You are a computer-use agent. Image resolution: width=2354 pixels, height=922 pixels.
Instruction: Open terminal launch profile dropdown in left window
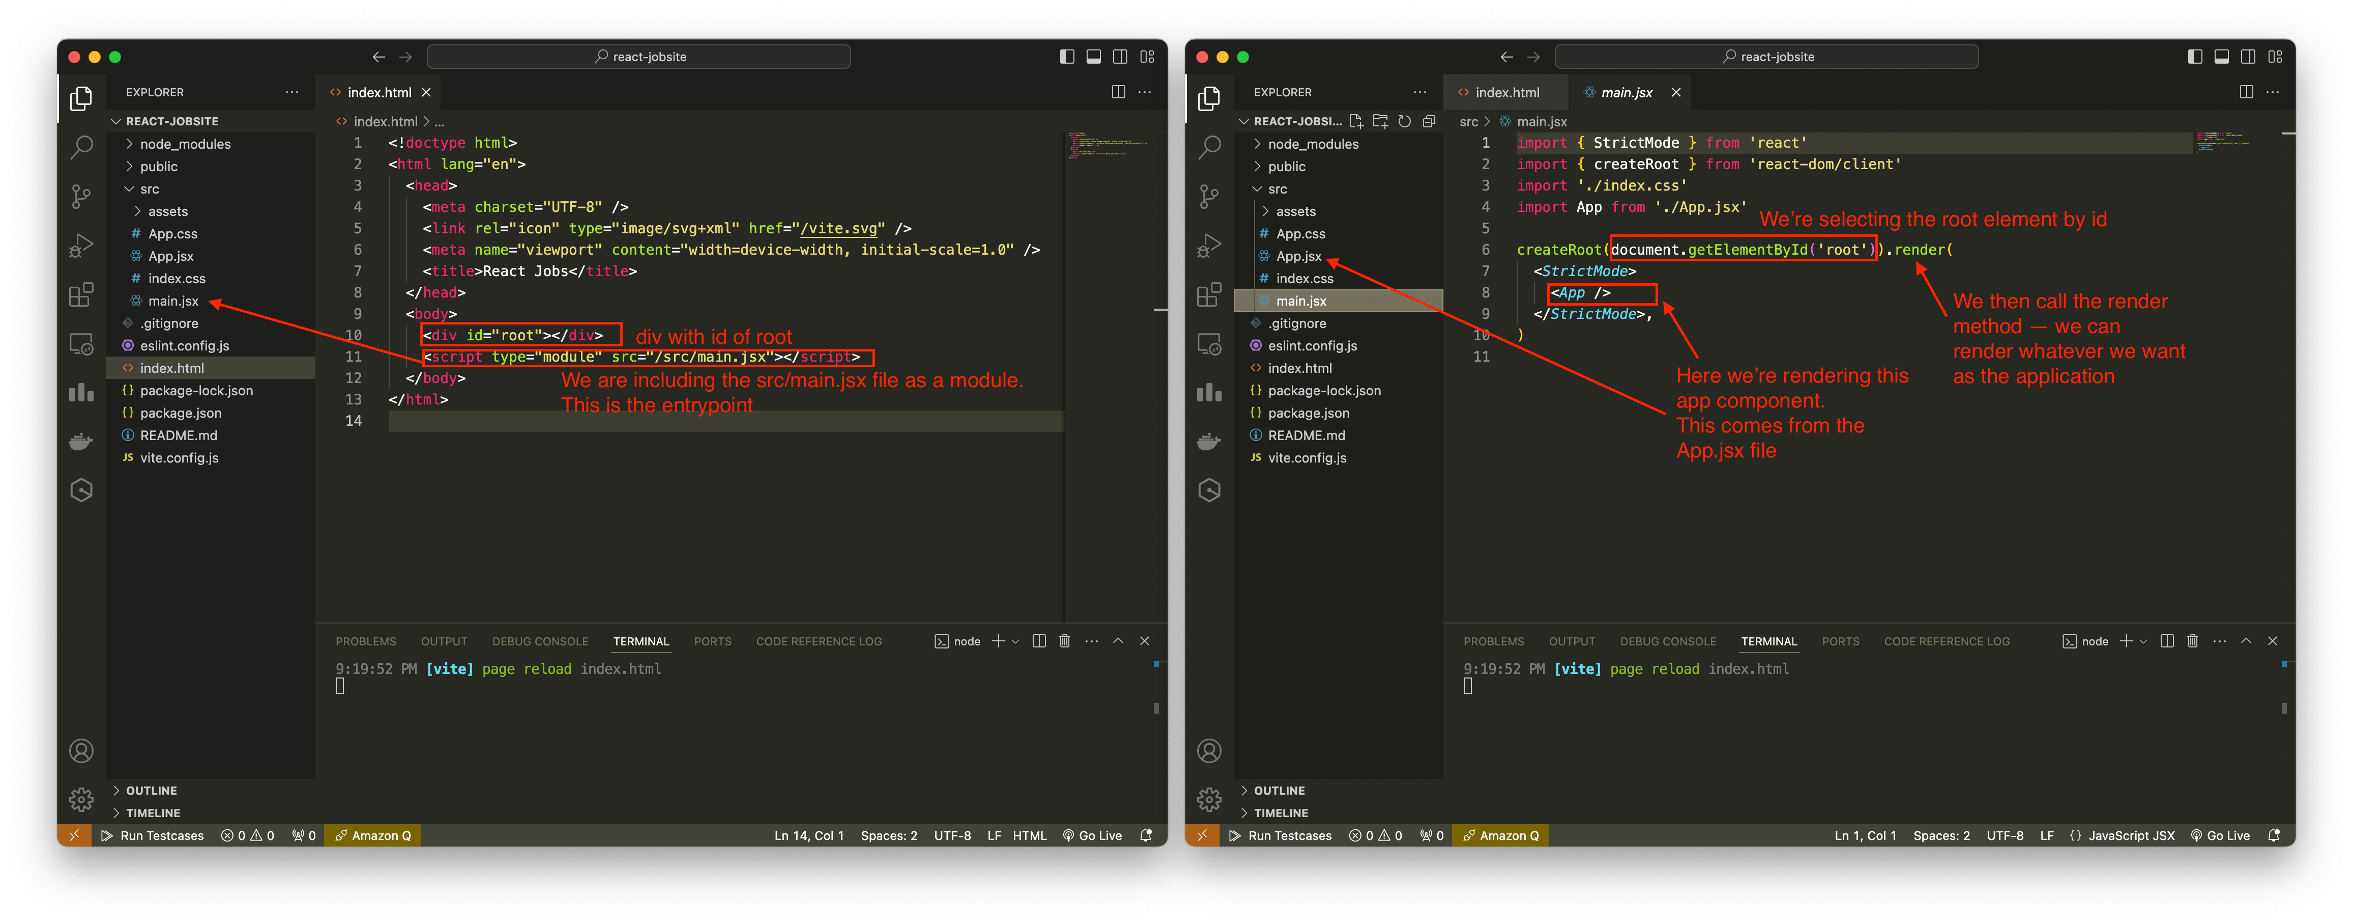click(1016, 641)
